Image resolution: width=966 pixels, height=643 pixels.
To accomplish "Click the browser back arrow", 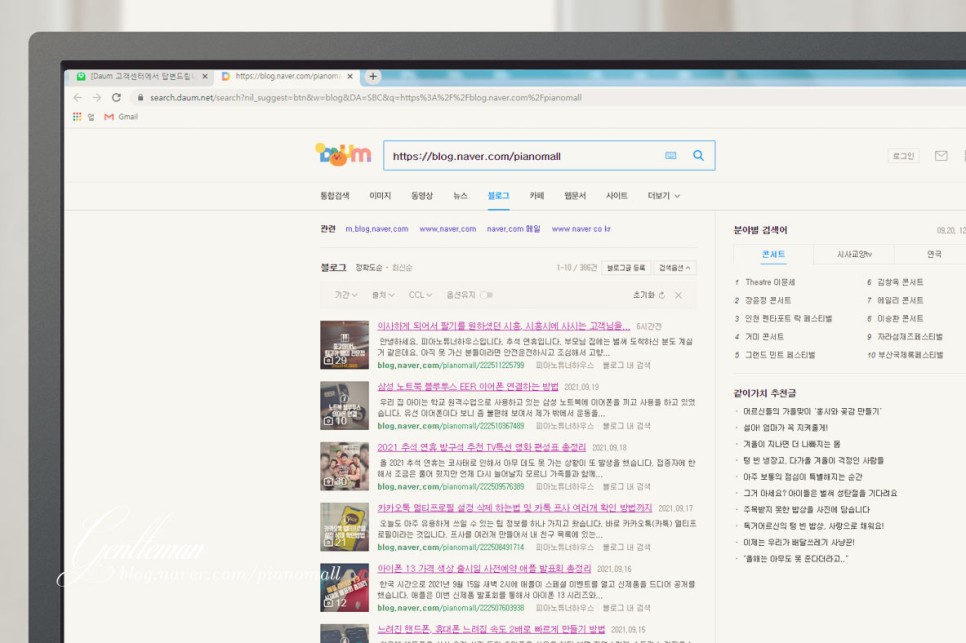I will click(x=78, y=97).
